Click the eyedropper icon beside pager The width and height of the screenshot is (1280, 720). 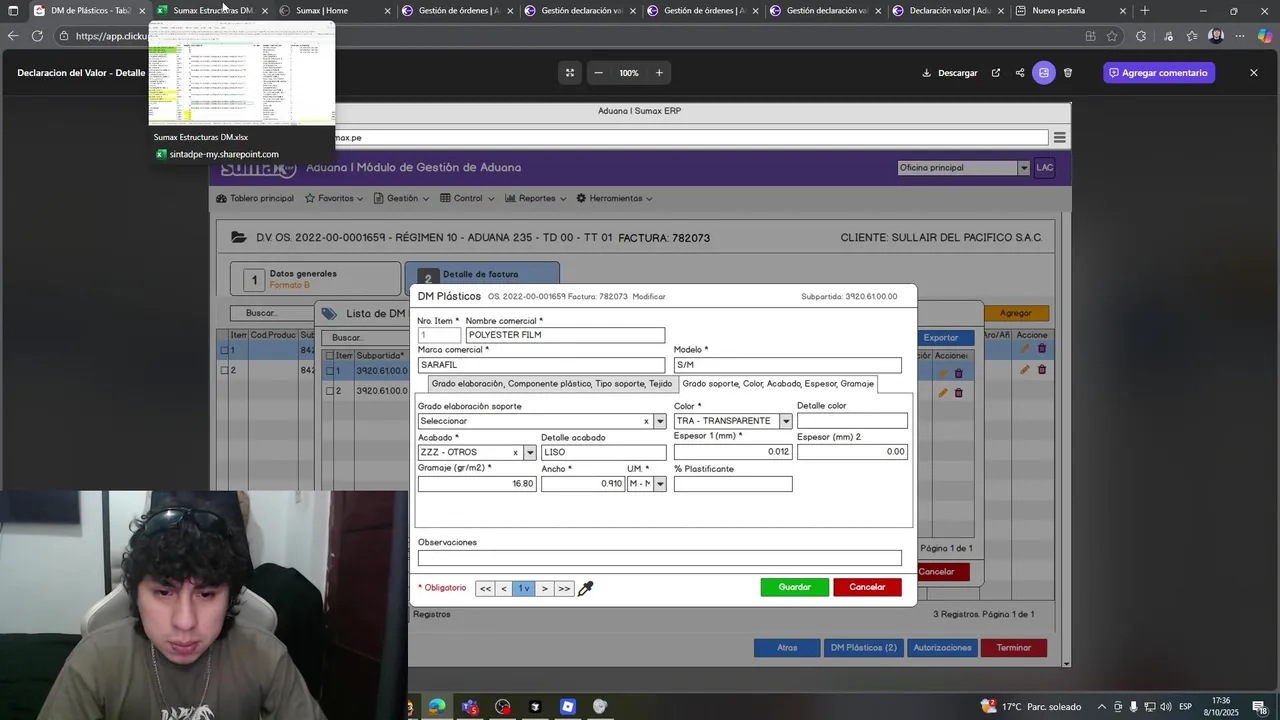(x=586, y=588)
